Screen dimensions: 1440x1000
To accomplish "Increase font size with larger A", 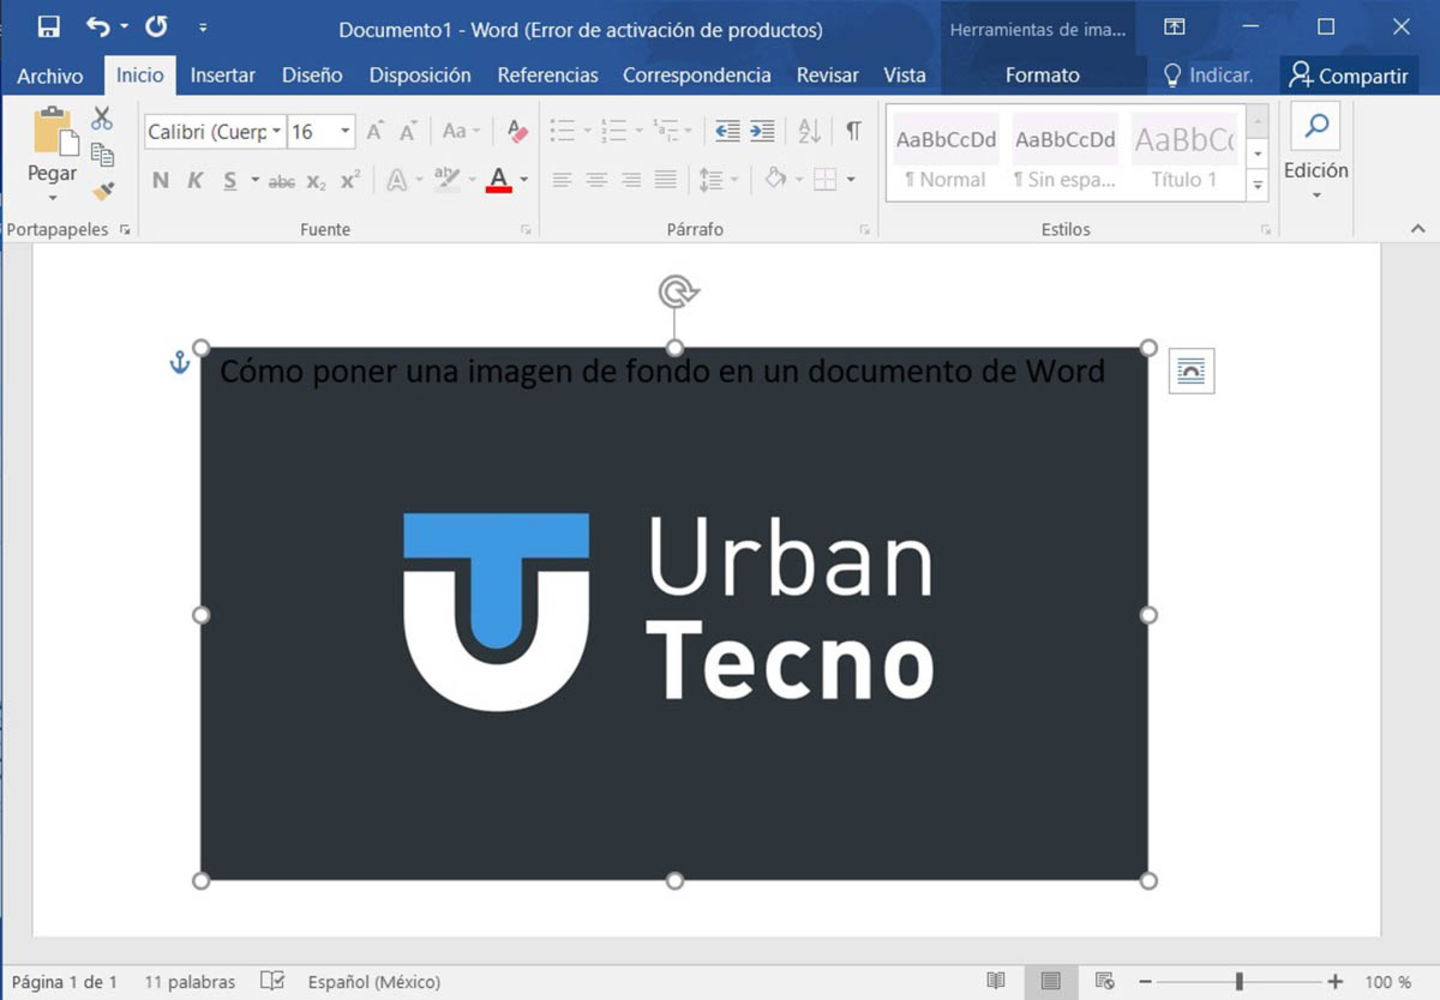I will coord(375,131).
